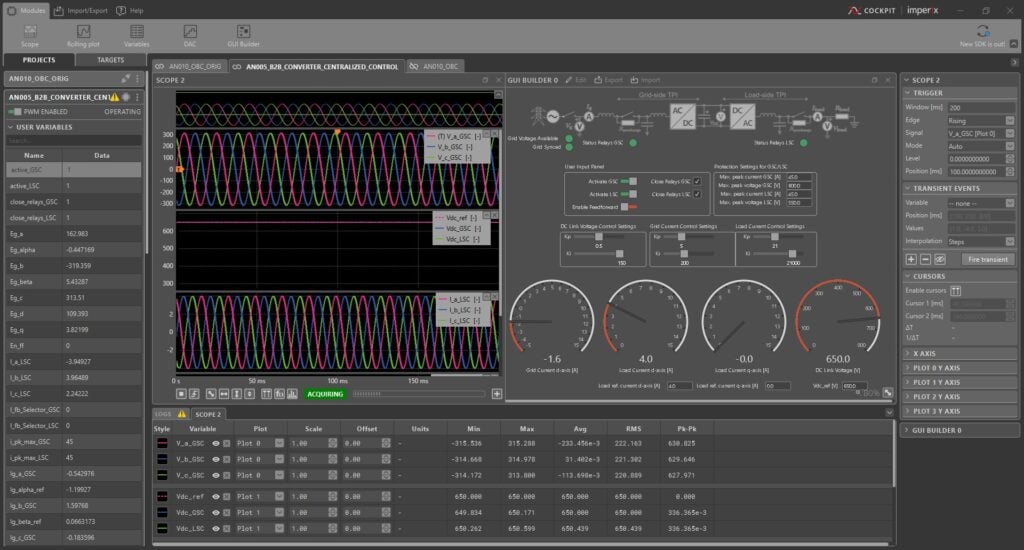Toggle the Enable Feedforward switch
1024x550 pixels.
coord(630,206)
